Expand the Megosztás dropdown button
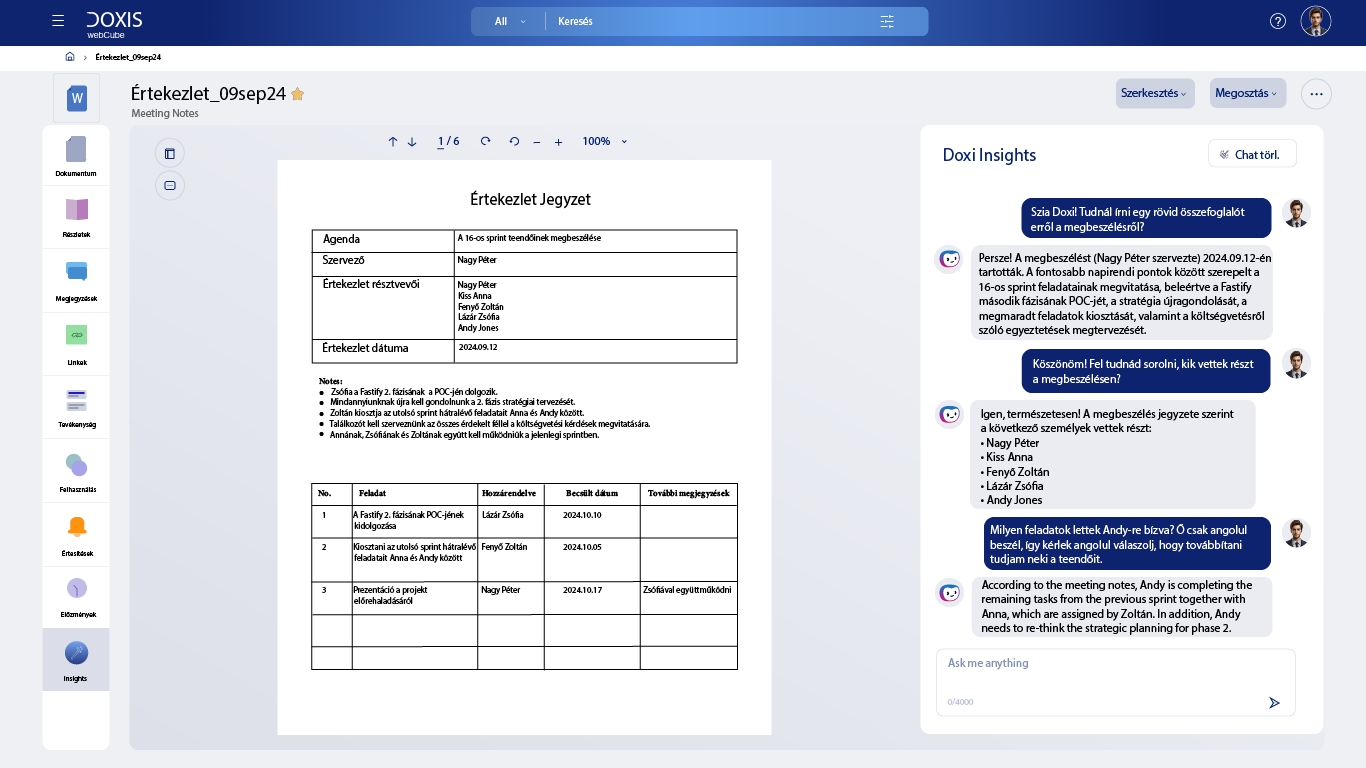 [1248, 93]
